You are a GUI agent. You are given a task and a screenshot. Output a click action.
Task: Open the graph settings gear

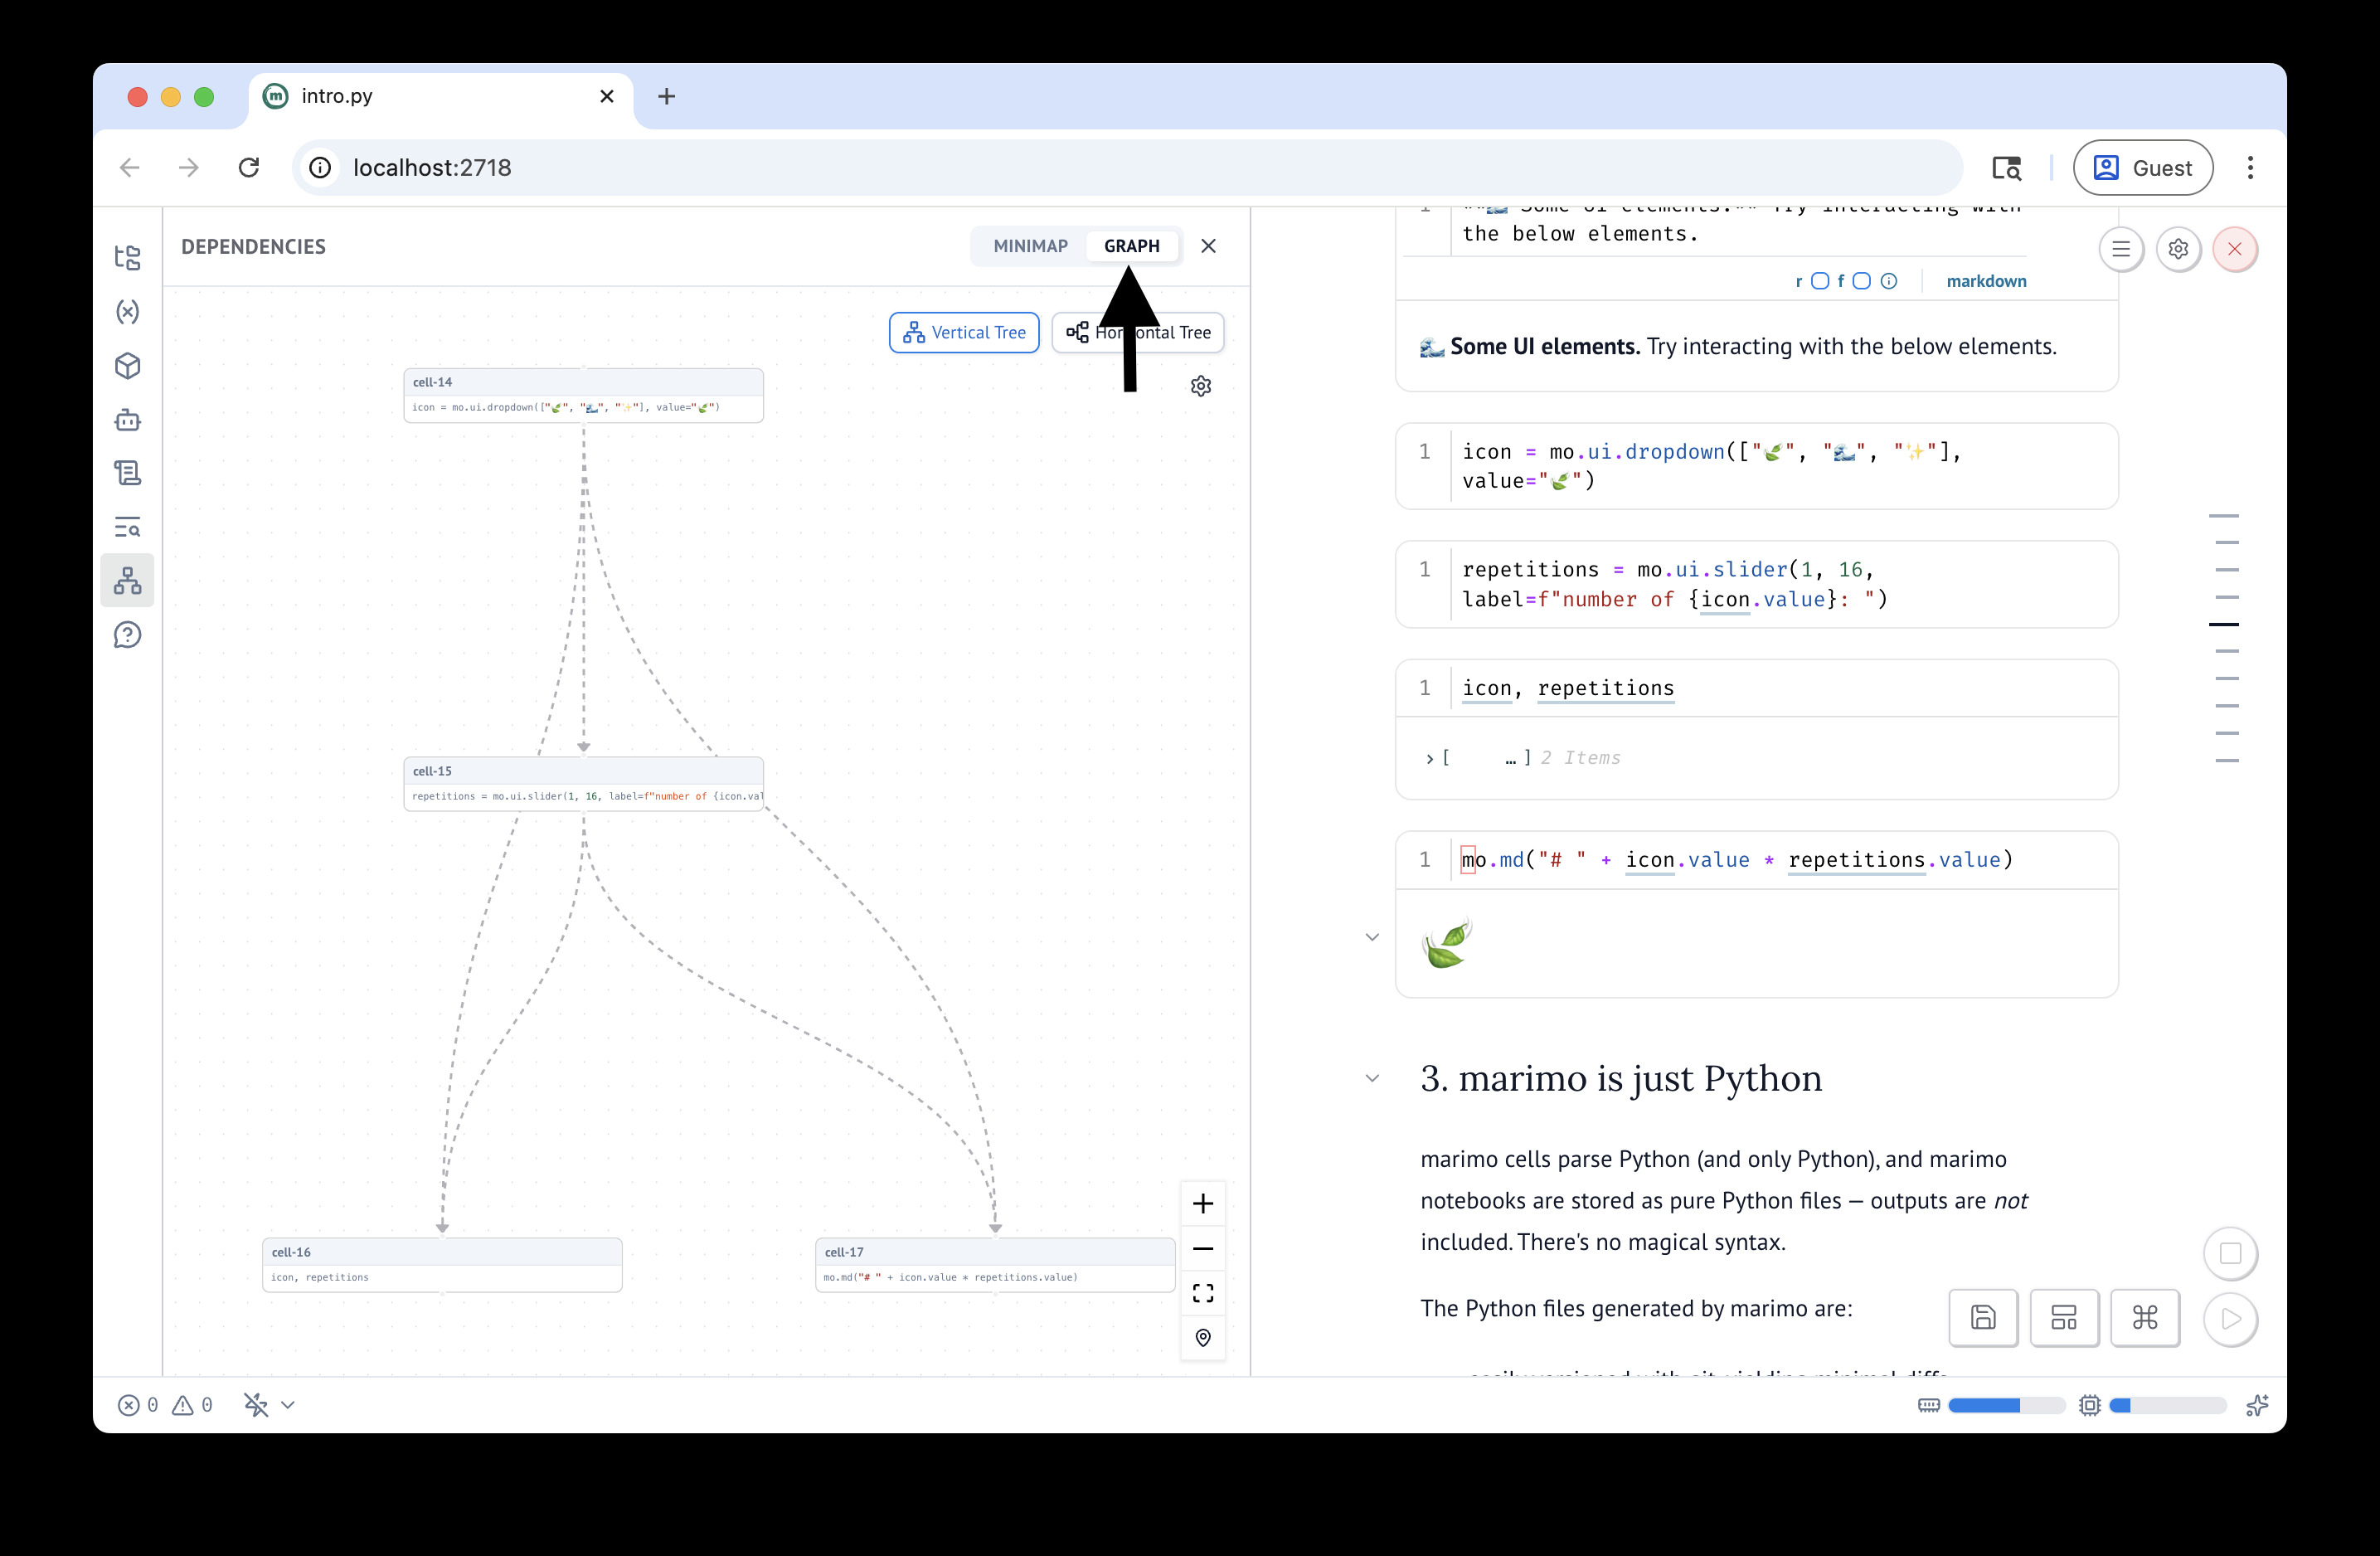pyautogui.click(x=1201, y=386)
